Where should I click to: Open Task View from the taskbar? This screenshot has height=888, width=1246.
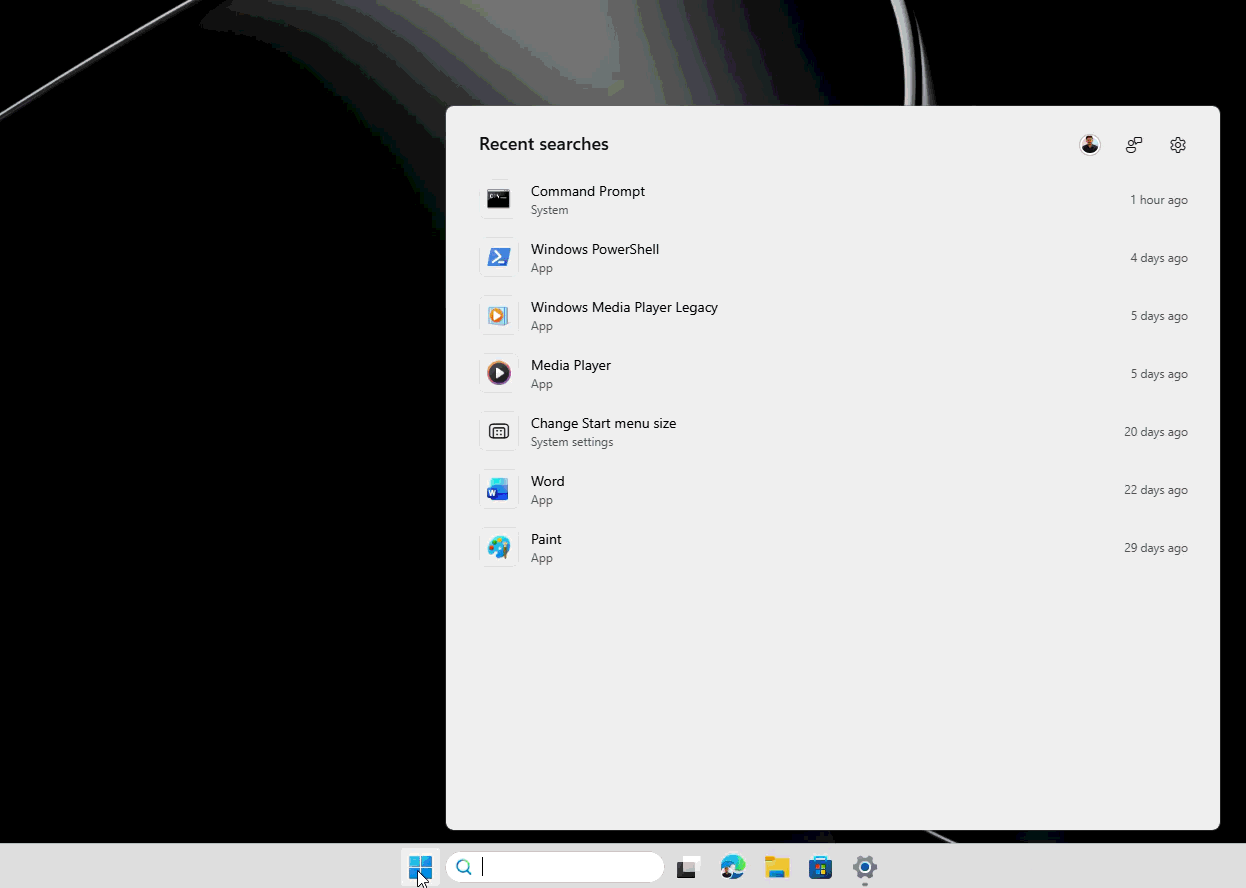[x=687, y=867]
